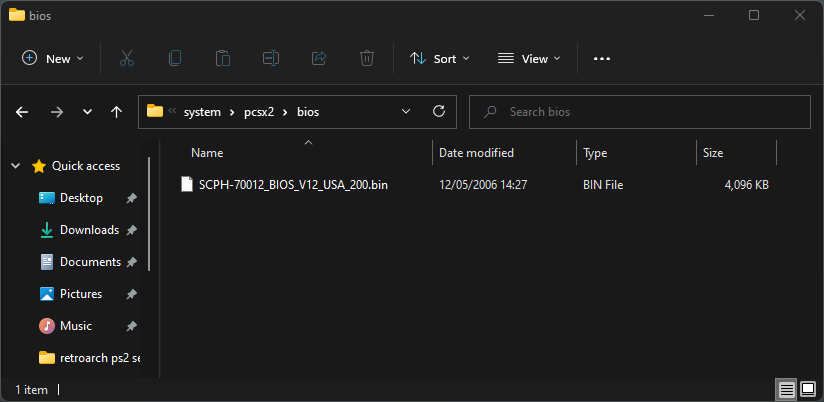Maximize the bios window
Screen dimensions: 824x402
[x=754, y=15]
